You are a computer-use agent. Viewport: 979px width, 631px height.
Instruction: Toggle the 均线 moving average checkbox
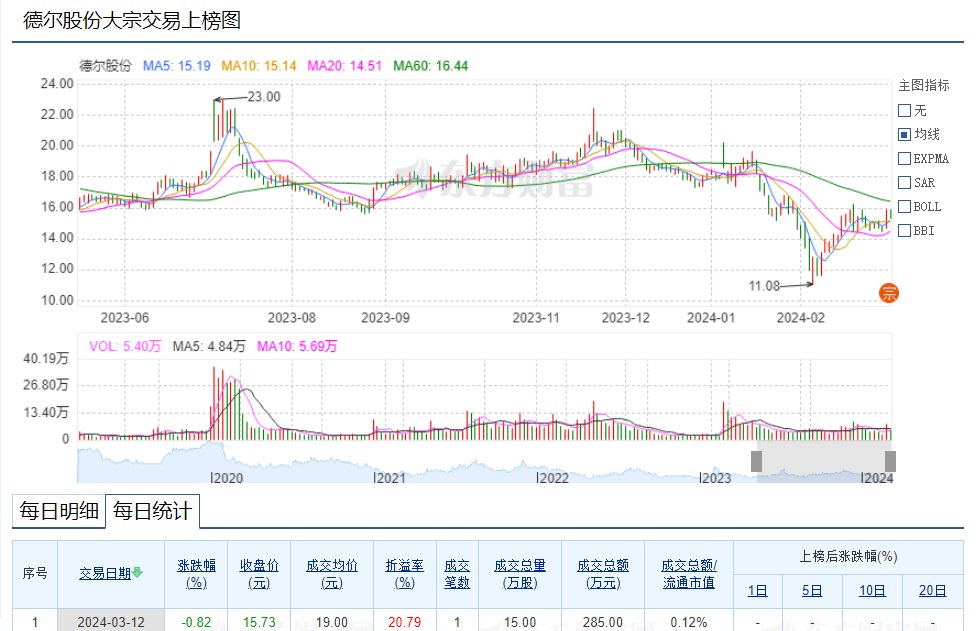904,134
